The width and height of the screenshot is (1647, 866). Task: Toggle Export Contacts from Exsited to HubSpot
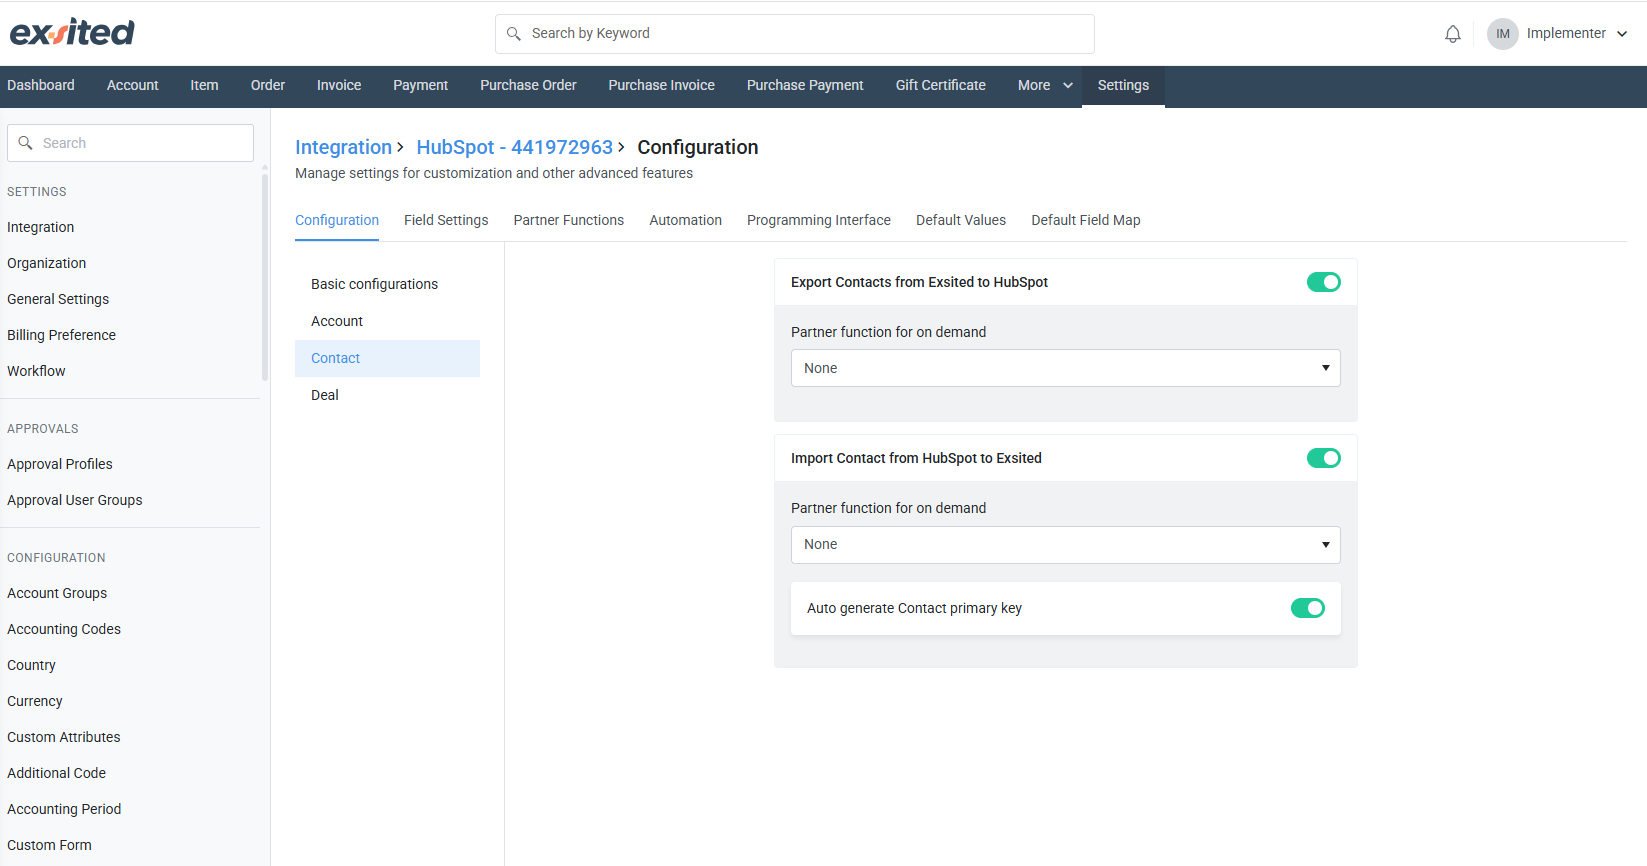click(1323, 282)
